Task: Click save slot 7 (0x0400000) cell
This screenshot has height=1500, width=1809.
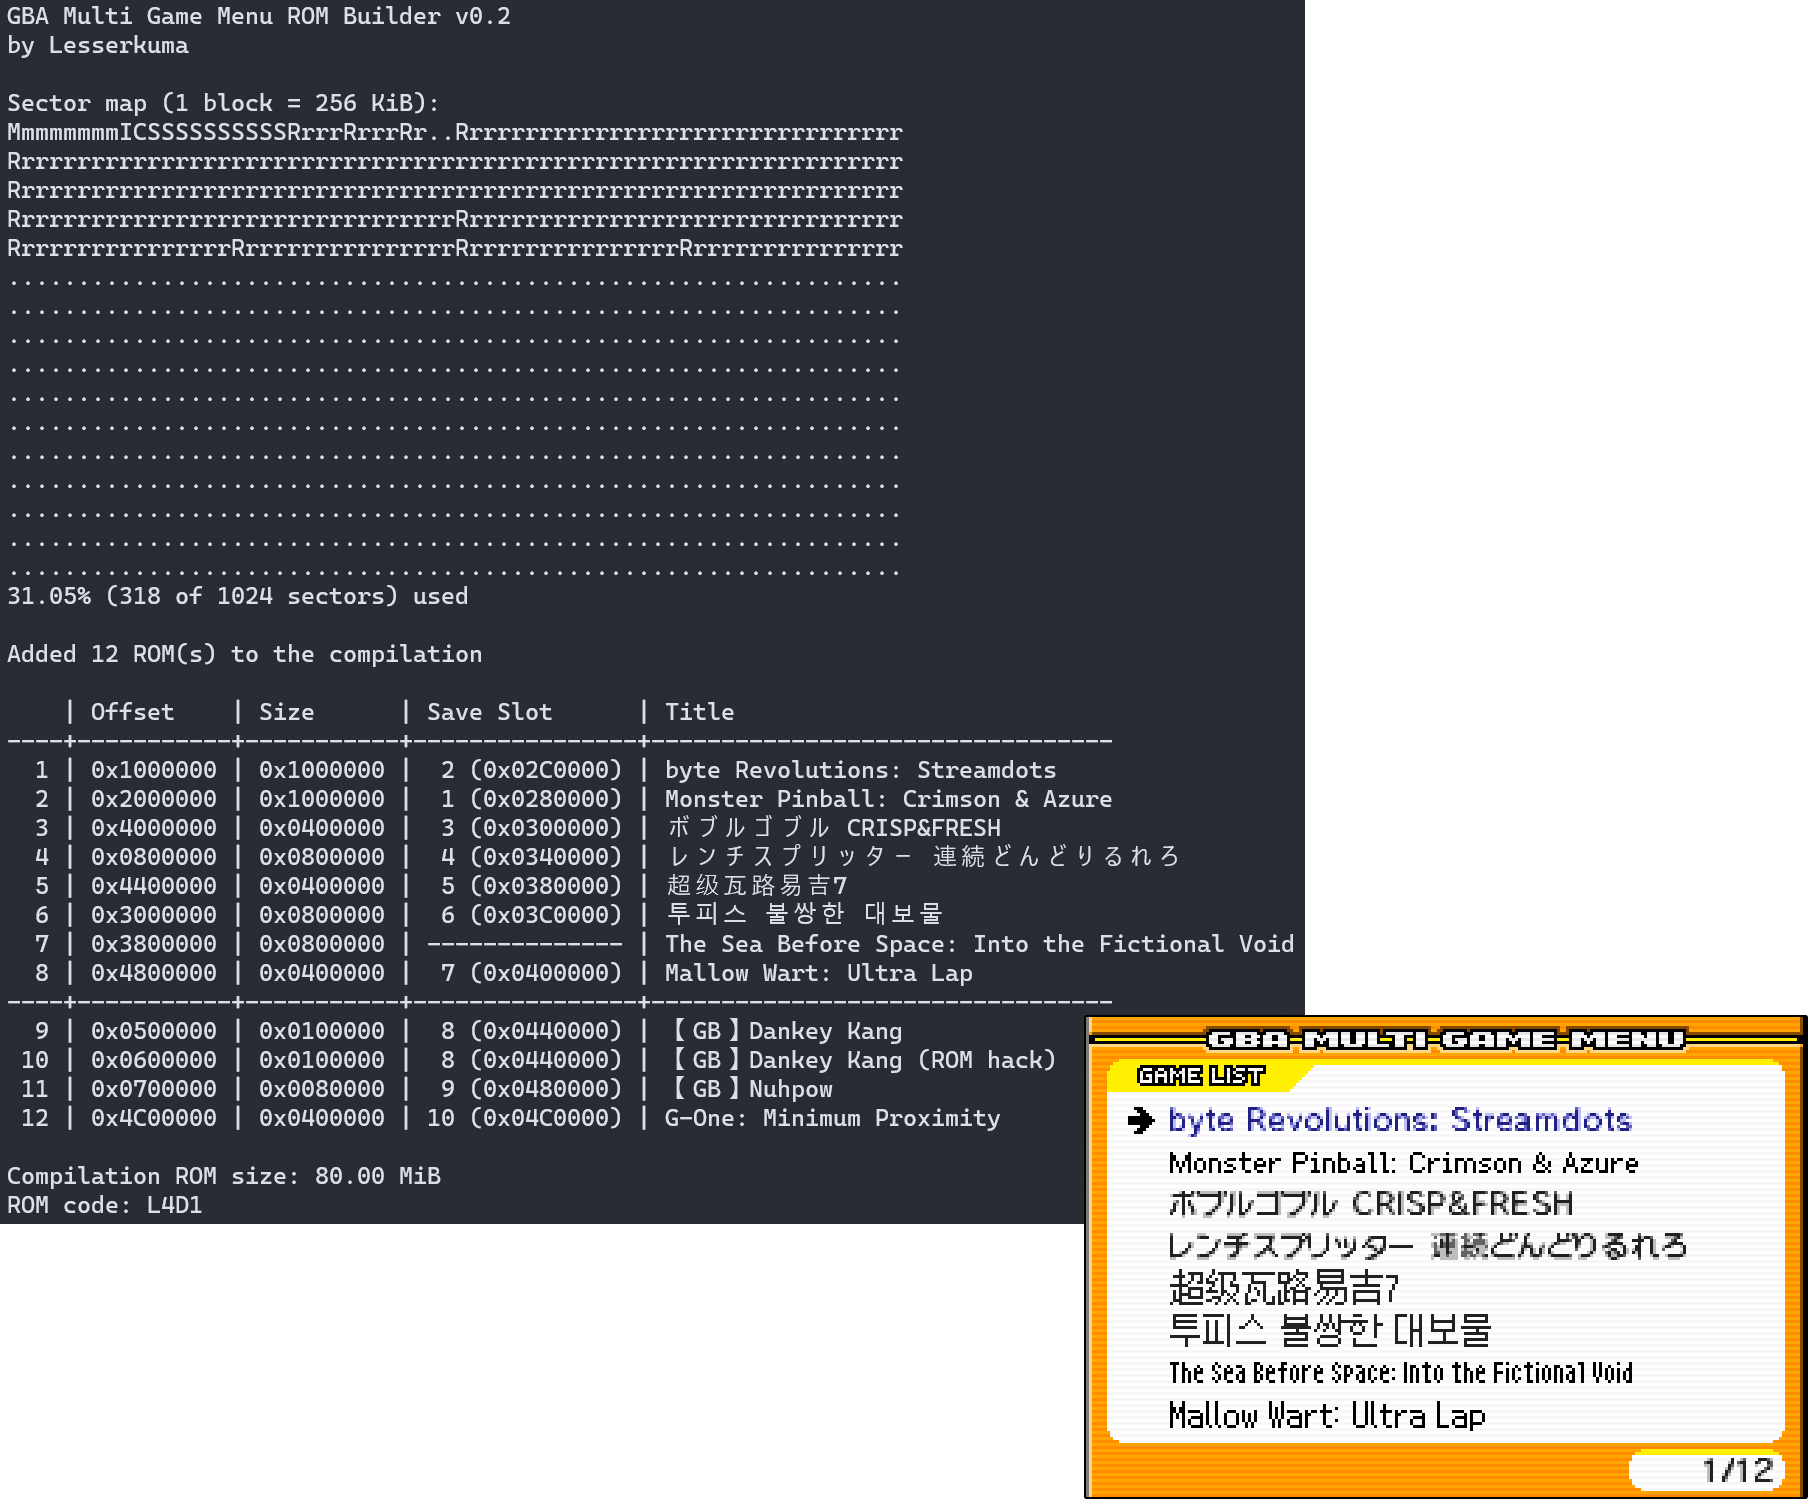Action: [531, 973]
